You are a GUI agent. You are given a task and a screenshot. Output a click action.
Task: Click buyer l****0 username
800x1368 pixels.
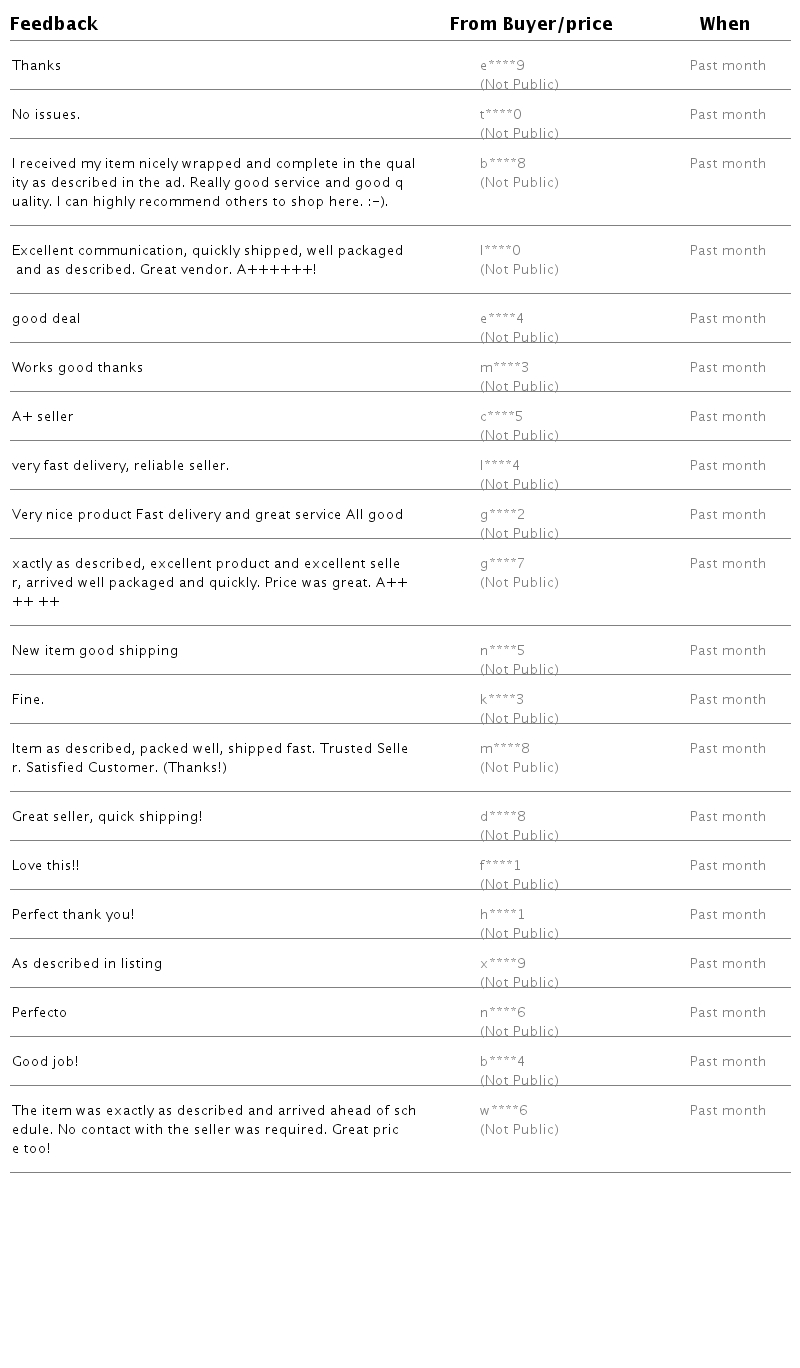pyautogui.click(x=500, y=251)
